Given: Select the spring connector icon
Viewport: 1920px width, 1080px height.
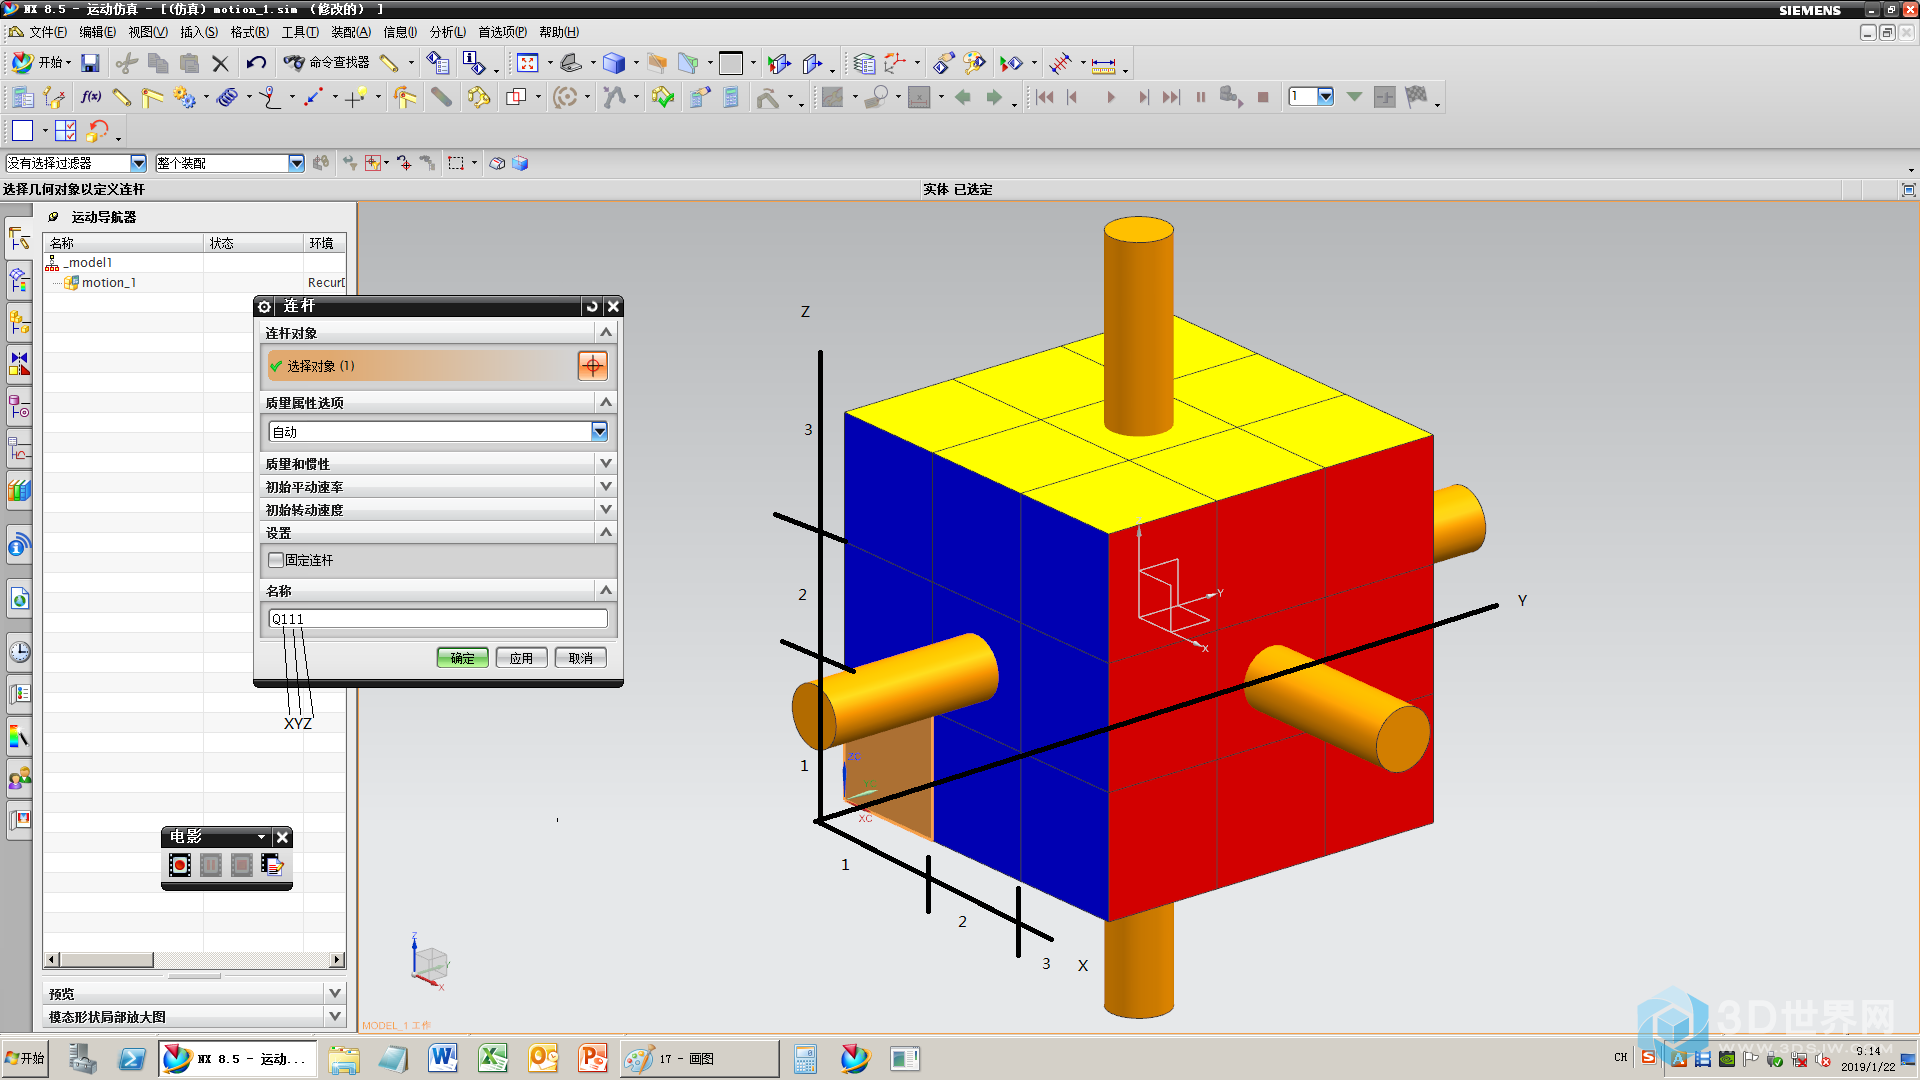Looking at the screenshot, I should [228, 97].
